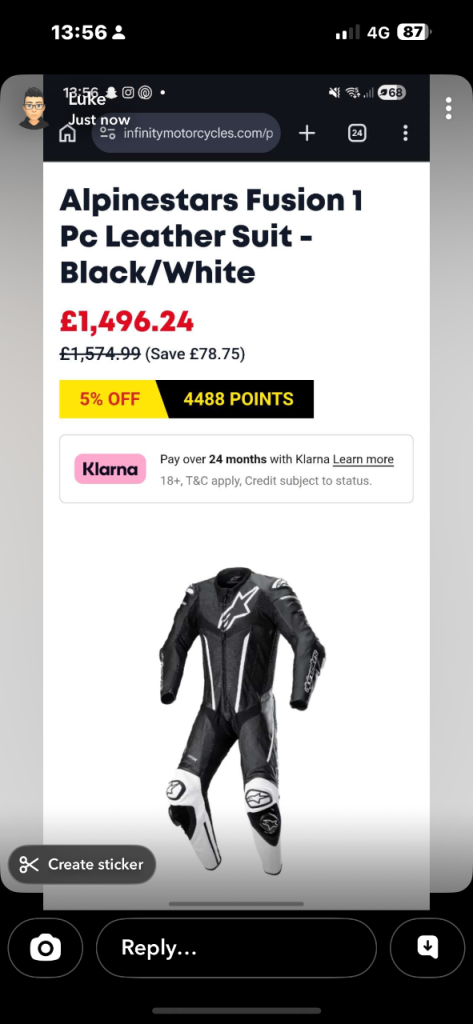This screenshot has width=473, height=1024.
Task: Tap the infinitymotorcycles.com address bar
Action: [186, 133]
